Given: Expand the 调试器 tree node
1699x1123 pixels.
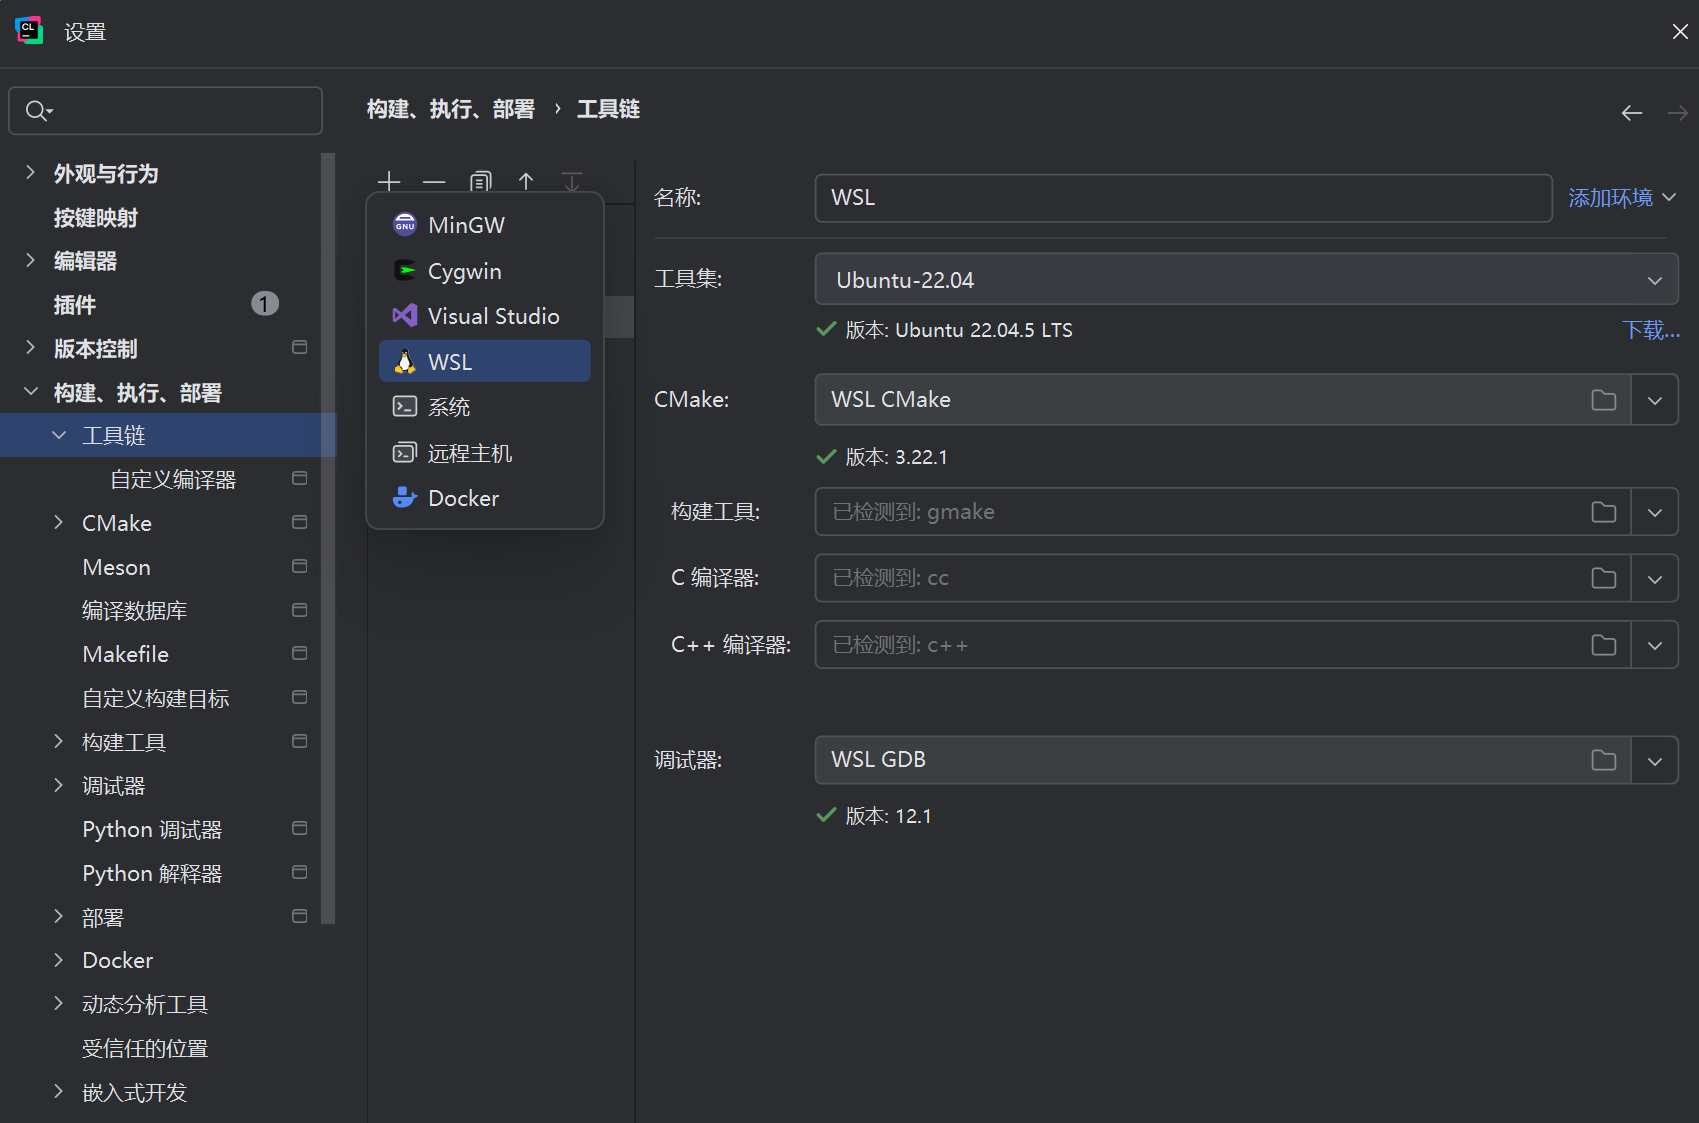Looking at the screenshot, I should (x=59, y=785).
